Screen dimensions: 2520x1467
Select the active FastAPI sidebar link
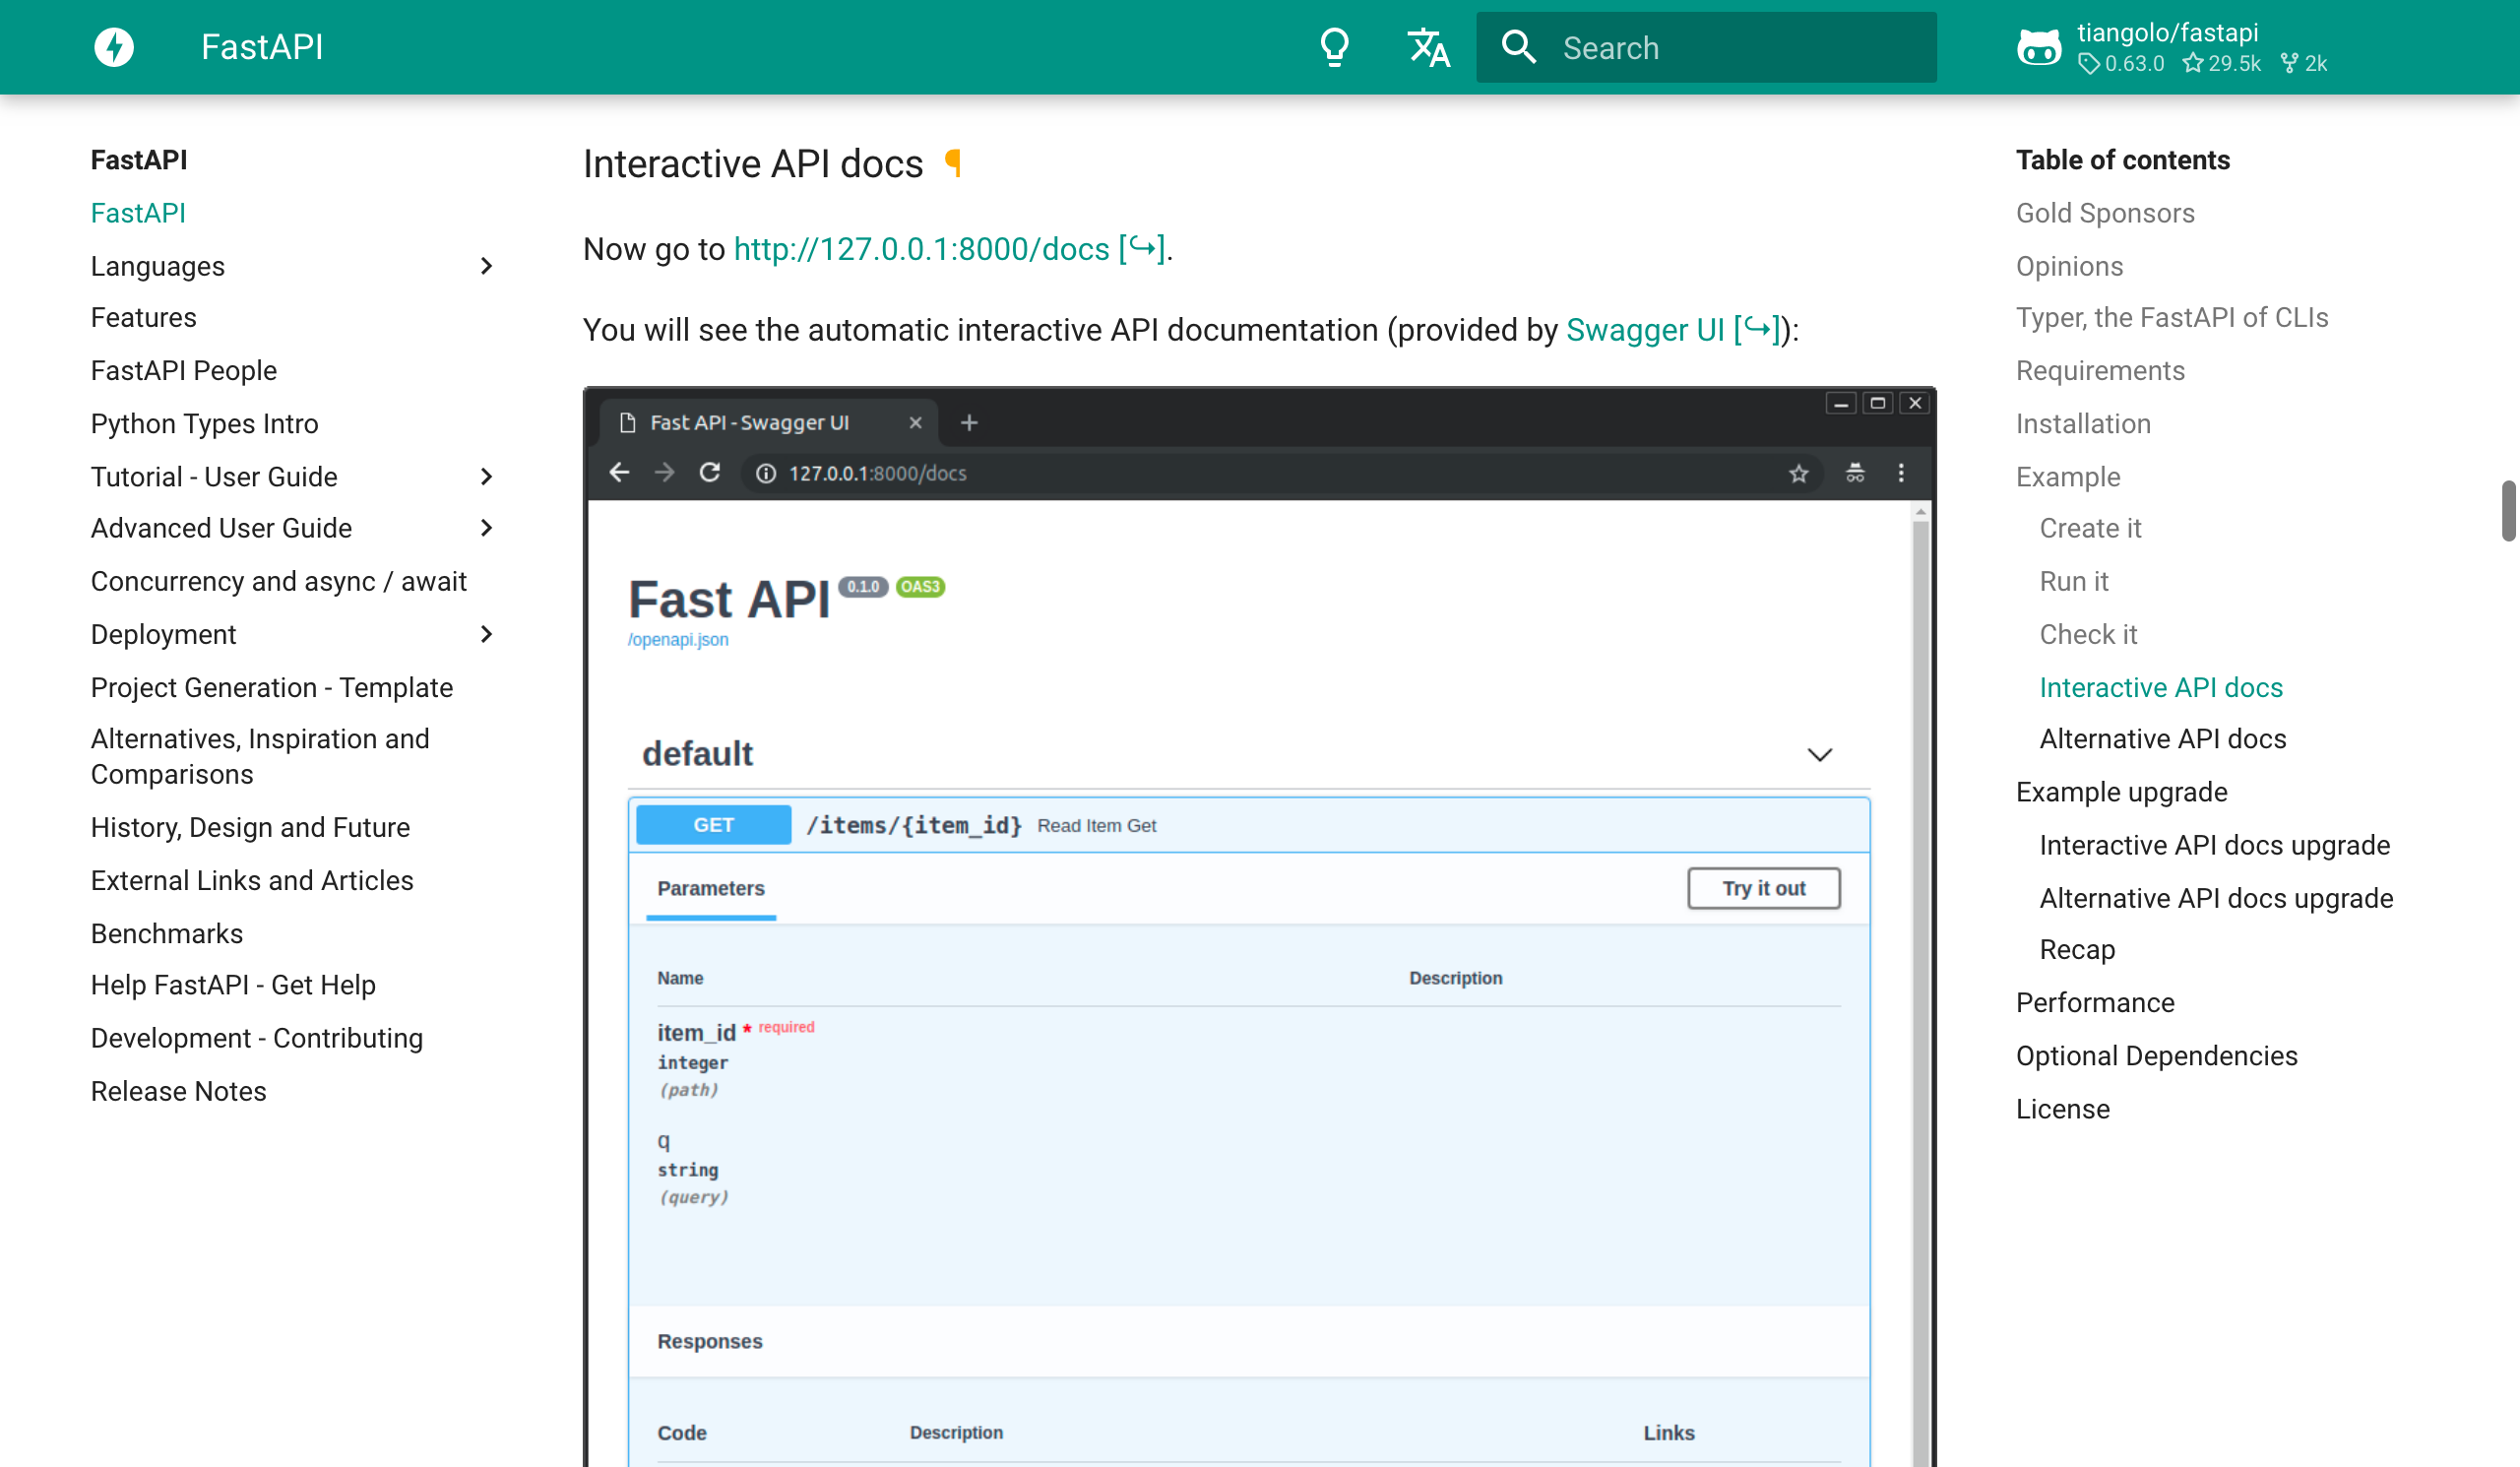[x=139, y=213]
